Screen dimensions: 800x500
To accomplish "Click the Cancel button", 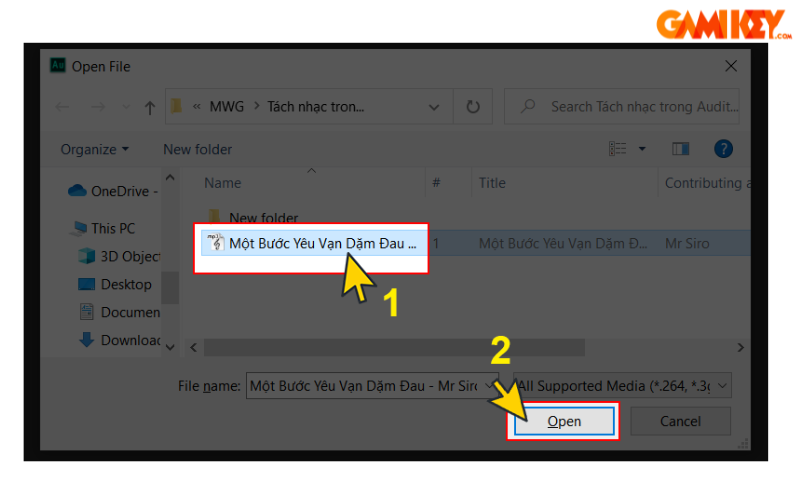I will [680, 421].
